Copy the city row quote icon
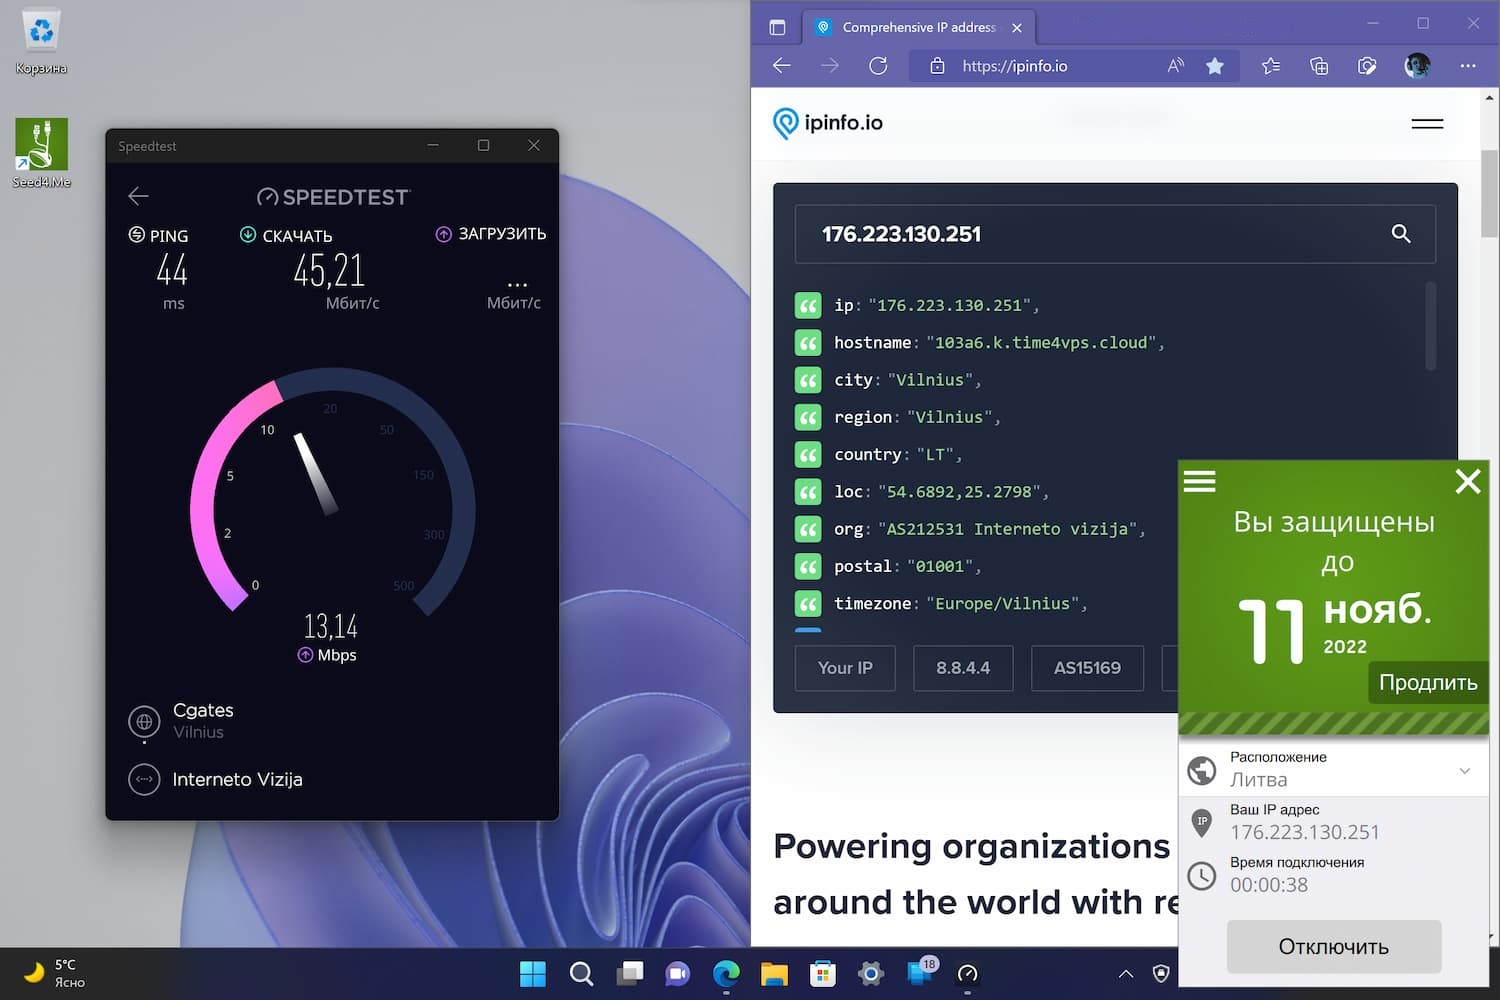This screenshot has width=1500, height=1000. (x=808, y=380)
